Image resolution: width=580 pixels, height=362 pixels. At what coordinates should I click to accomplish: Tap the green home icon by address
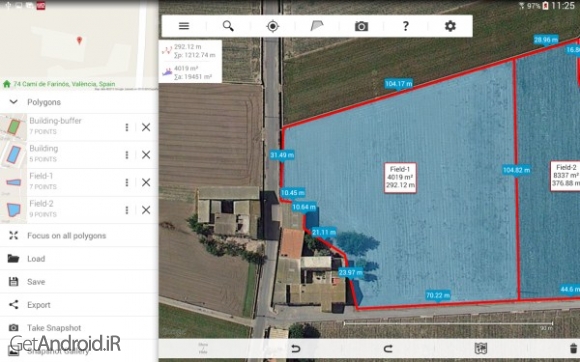tap(7, 84)
